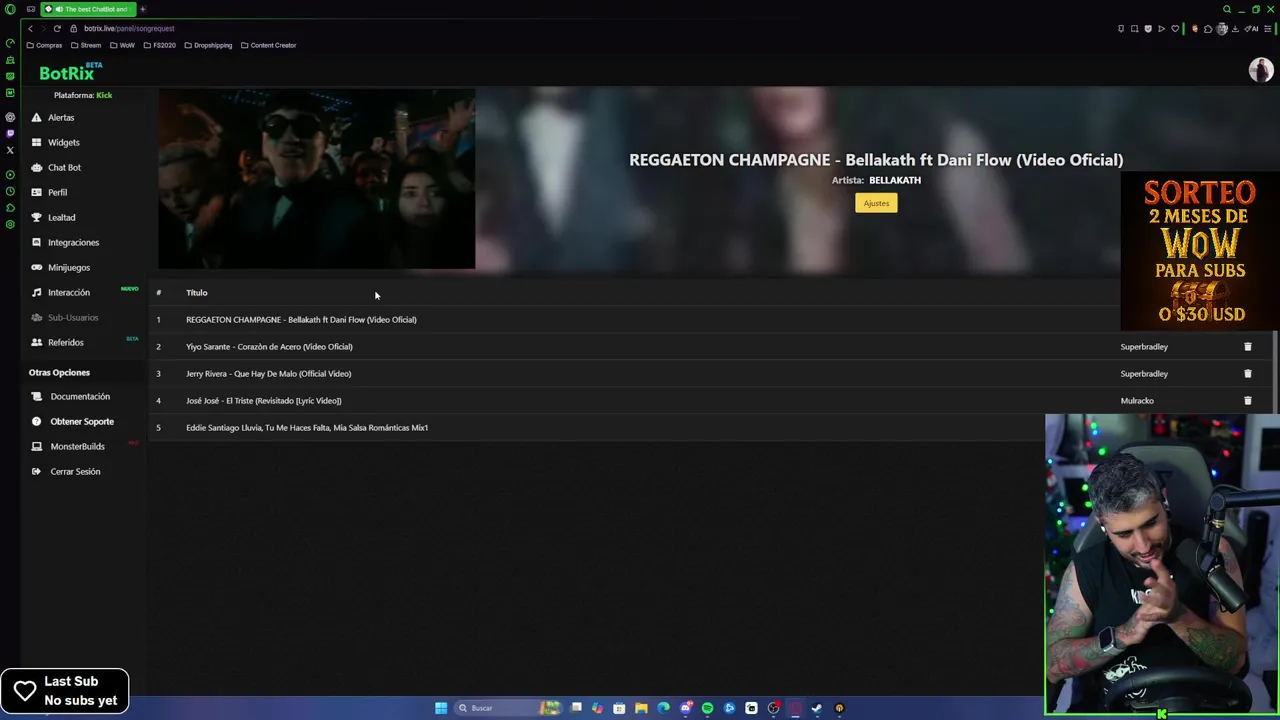Click the snapshot capture icon
The width and height of the screenshot is (1280, 720).
pyautogui.click(x=1135, y=29)
